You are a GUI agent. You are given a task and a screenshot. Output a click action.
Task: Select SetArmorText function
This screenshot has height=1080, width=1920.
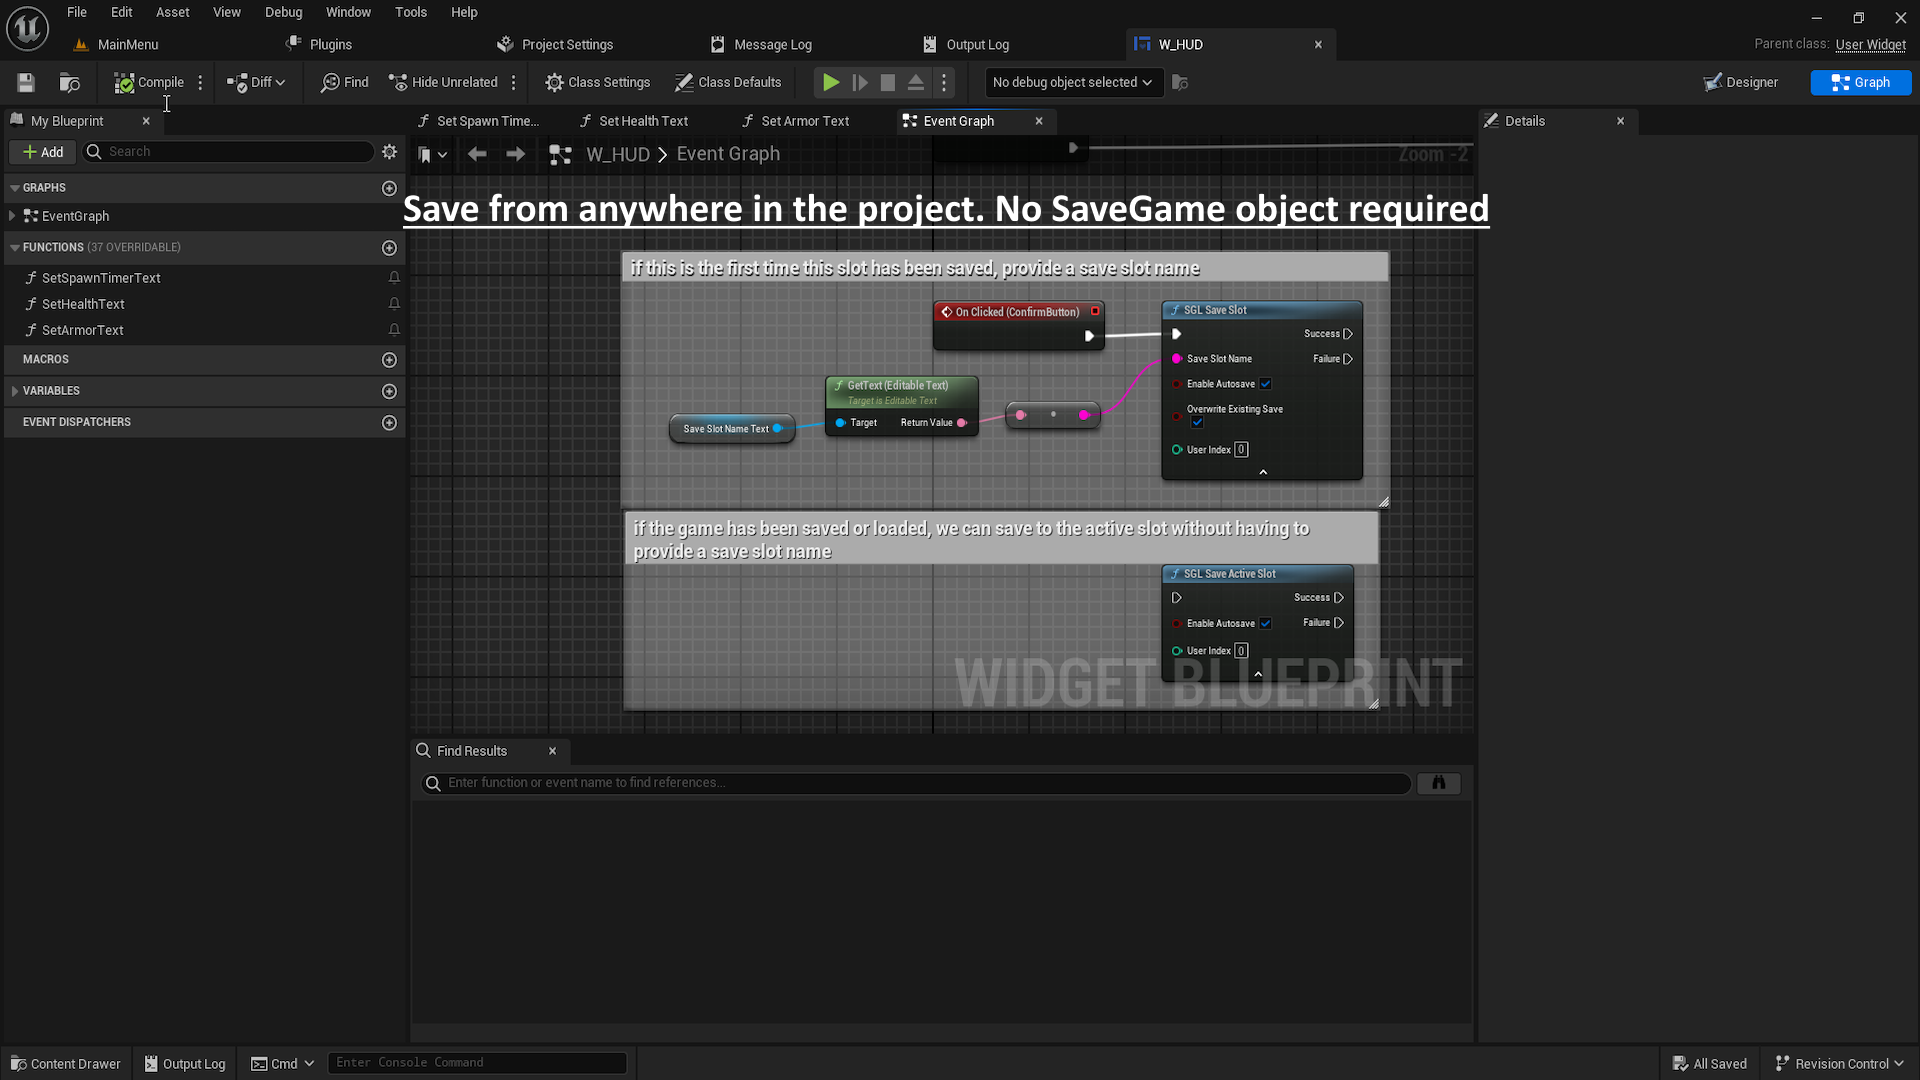pos(83,330)
